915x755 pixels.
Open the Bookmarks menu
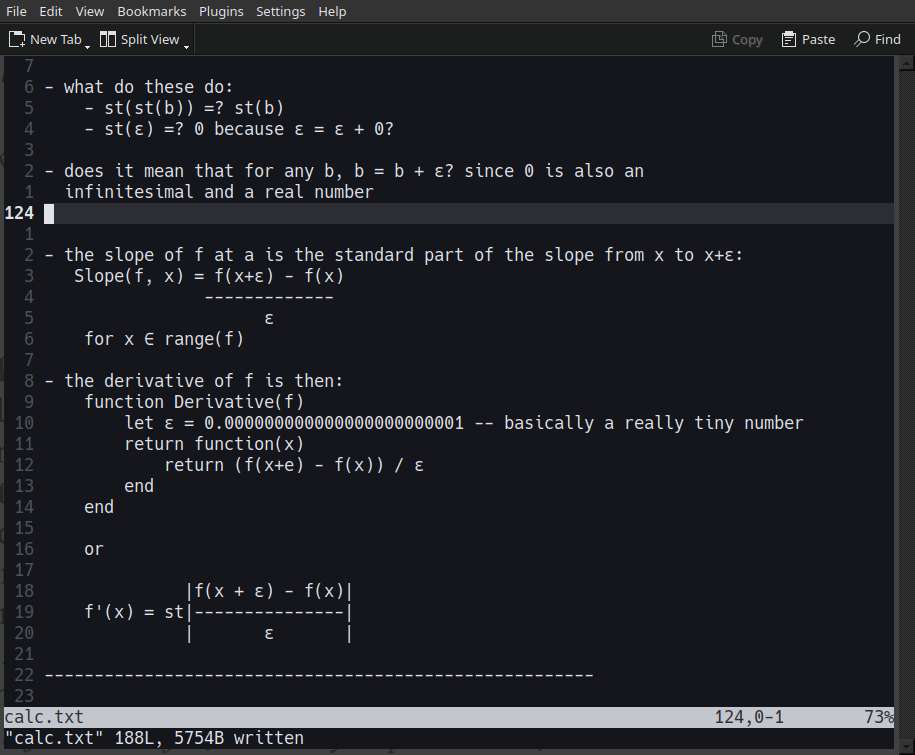tap(152, 11)
